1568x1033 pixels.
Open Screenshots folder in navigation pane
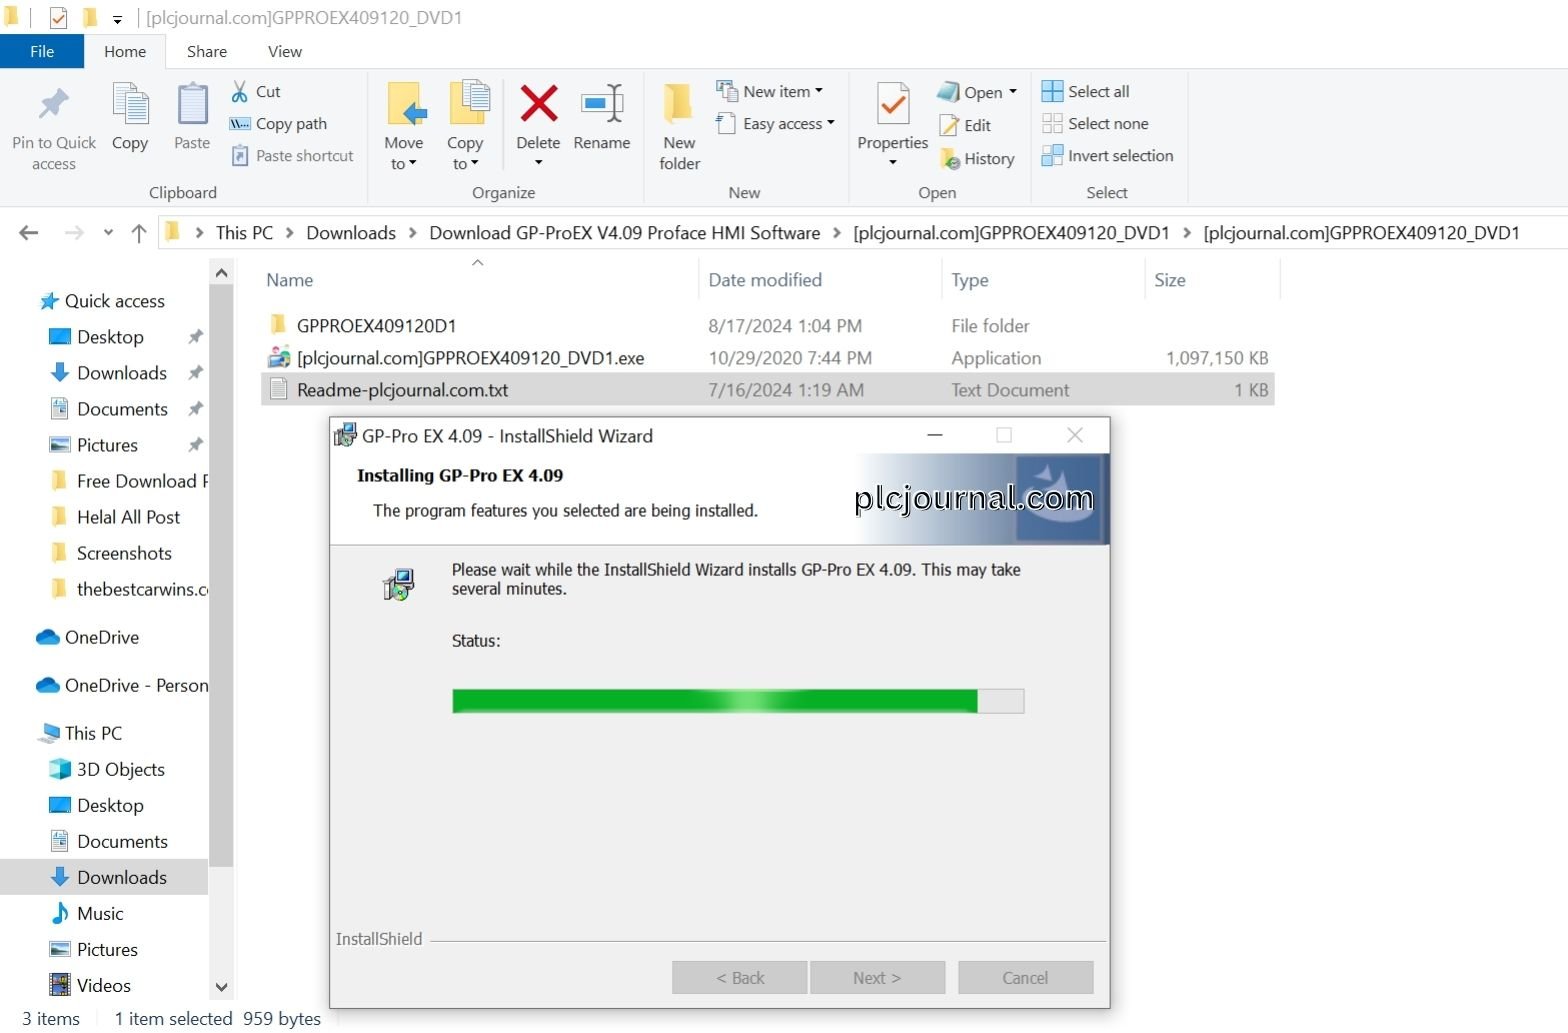click(x=112, y=554)
